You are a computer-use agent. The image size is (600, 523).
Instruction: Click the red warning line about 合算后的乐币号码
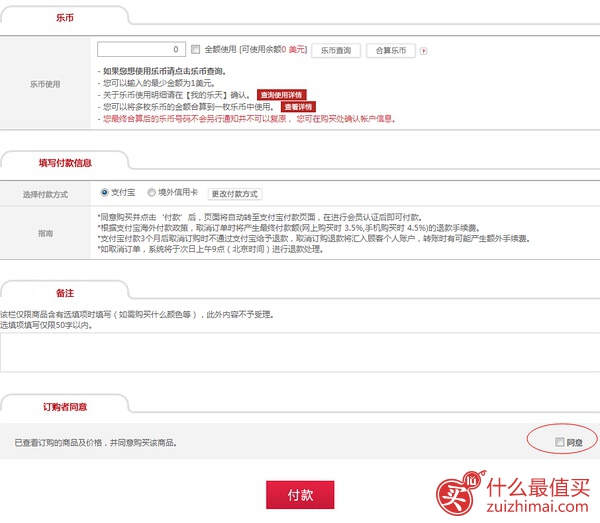pos(246,119)
